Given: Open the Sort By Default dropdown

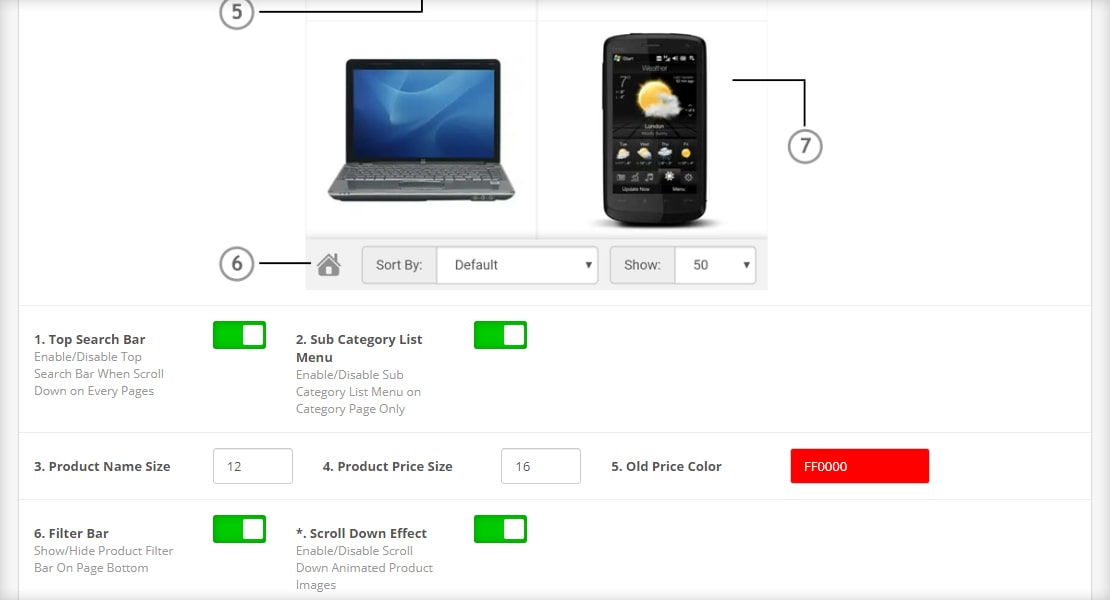Looking at the screenshot, I should [x=517, y=265].
